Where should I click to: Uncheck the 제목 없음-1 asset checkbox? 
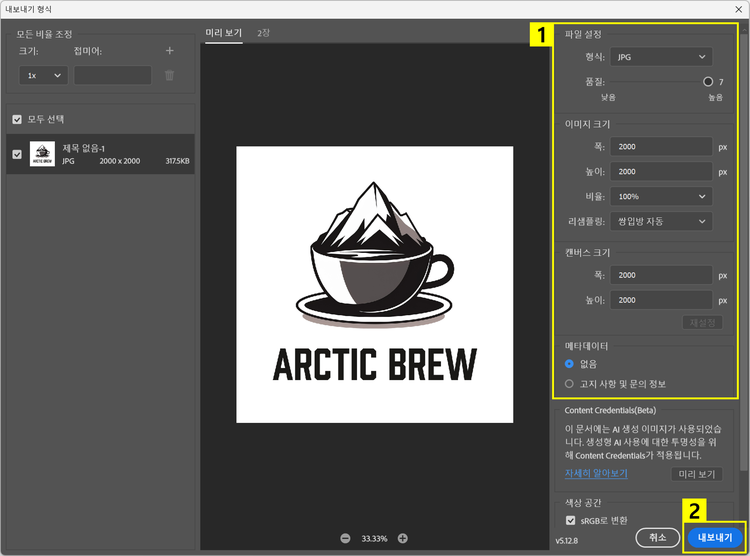pos(17,155)
